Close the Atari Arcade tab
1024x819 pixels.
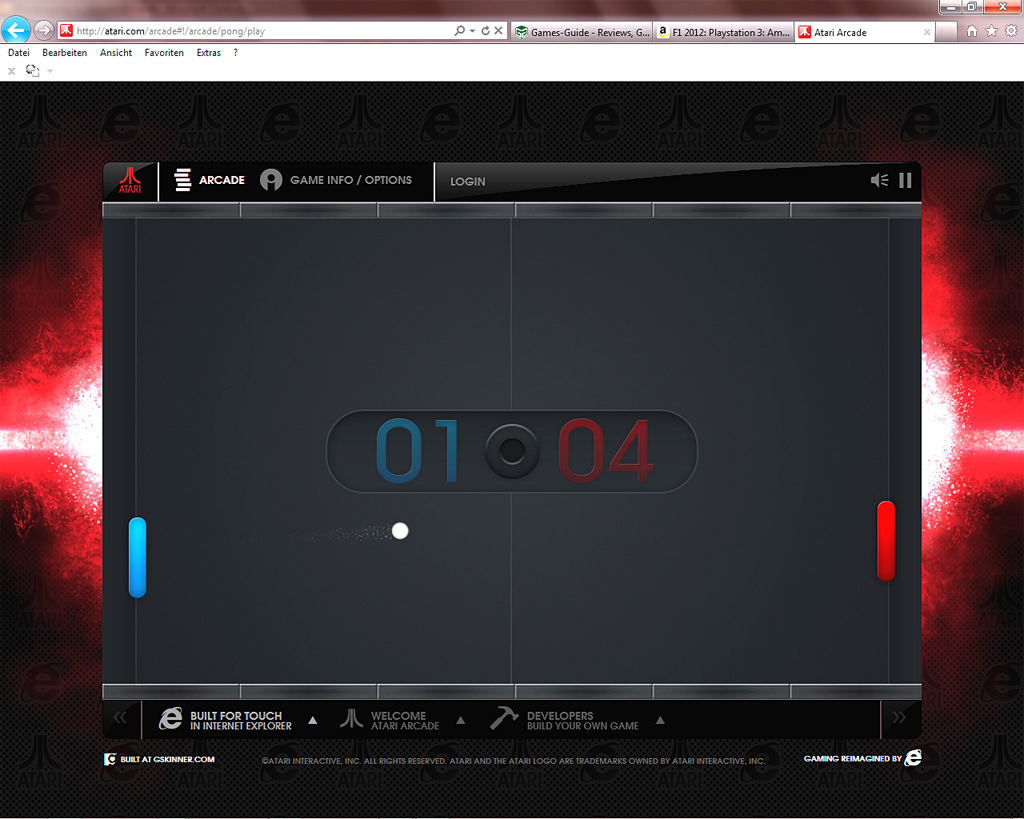pyautogui.click(x=927, y=32)
